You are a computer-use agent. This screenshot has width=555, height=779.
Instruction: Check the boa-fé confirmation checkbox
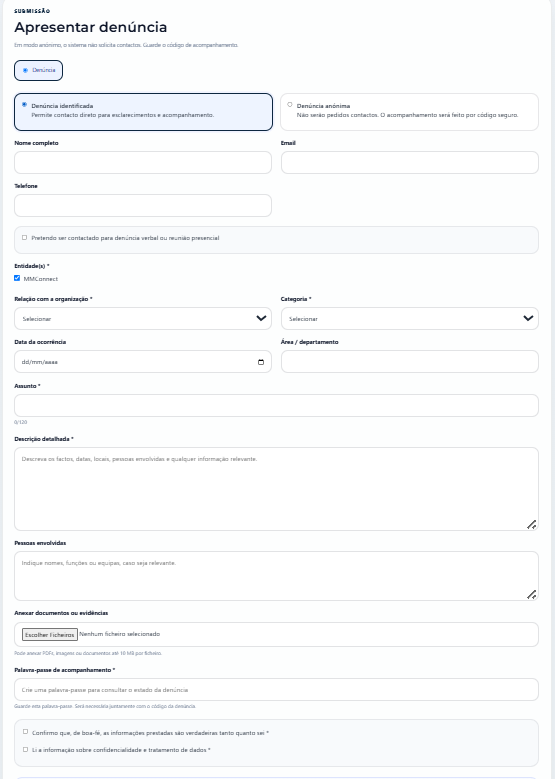tap(25, 732)
